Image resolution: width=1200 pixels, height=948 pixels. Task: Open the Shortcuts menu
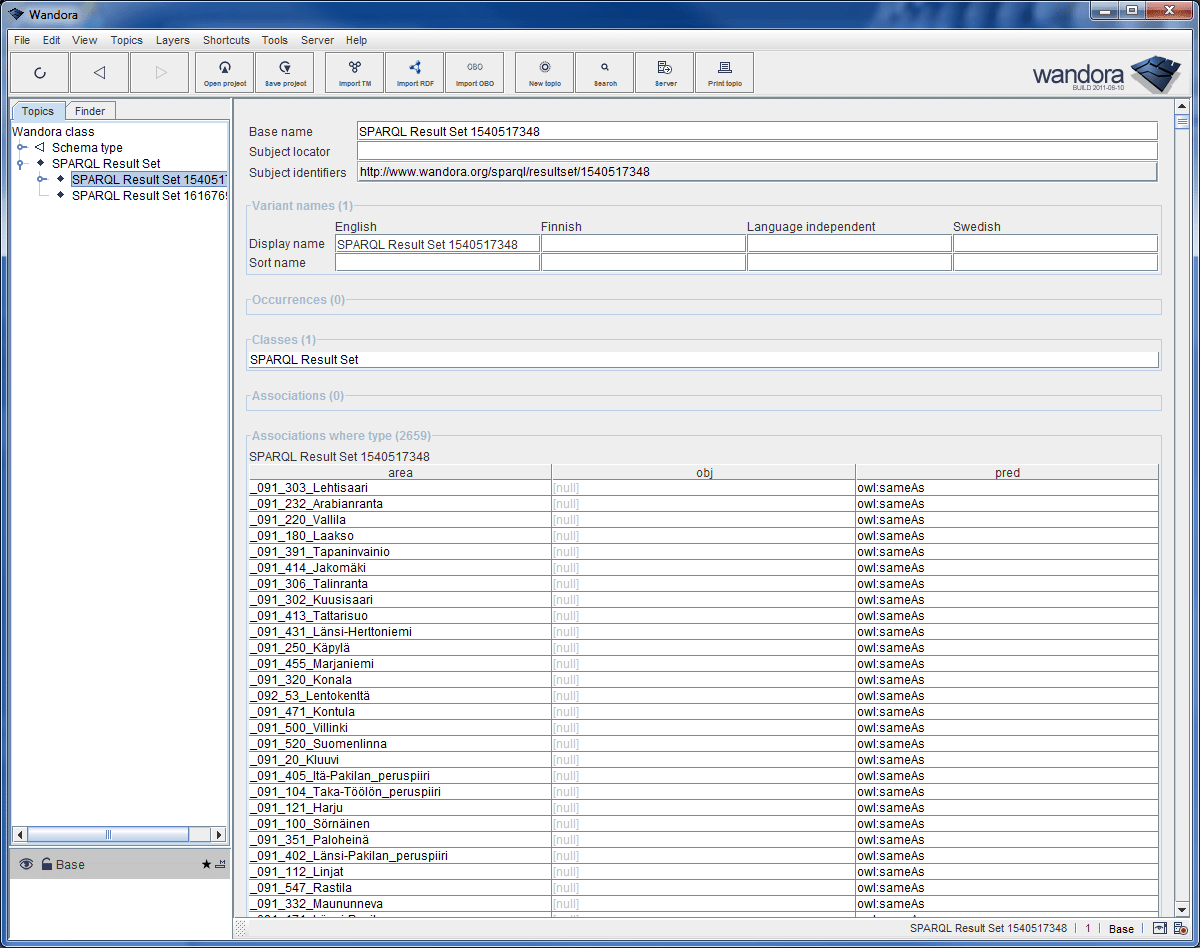pos(225,40)
